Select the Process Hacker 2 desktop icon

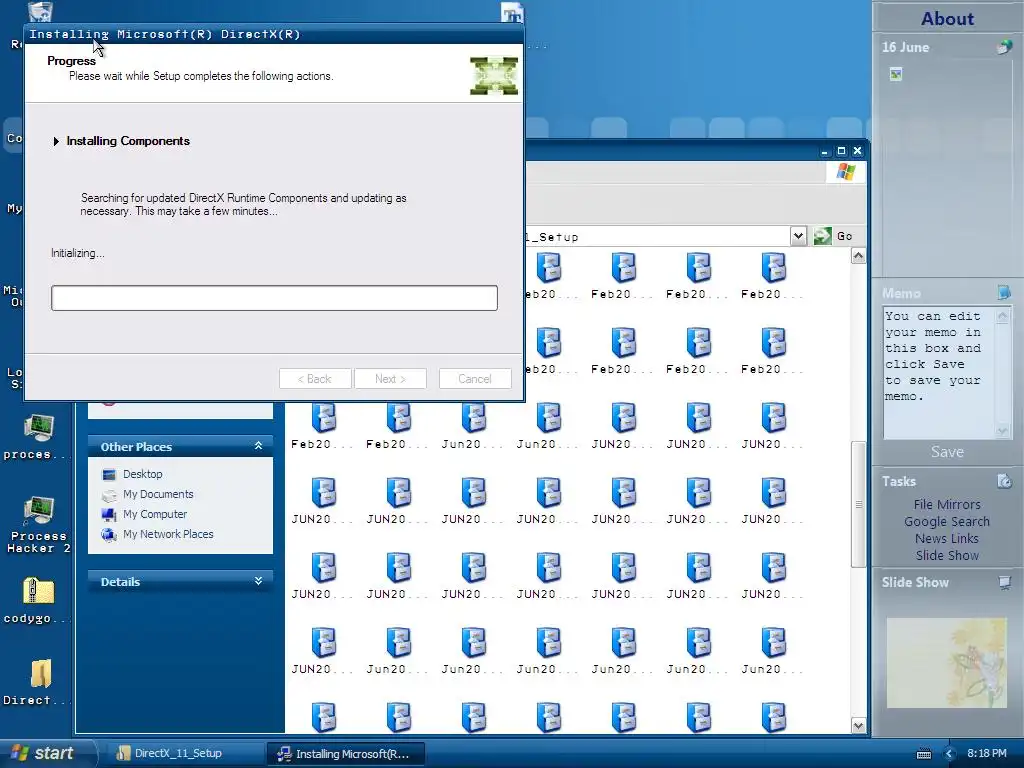[x=38, y=524]
